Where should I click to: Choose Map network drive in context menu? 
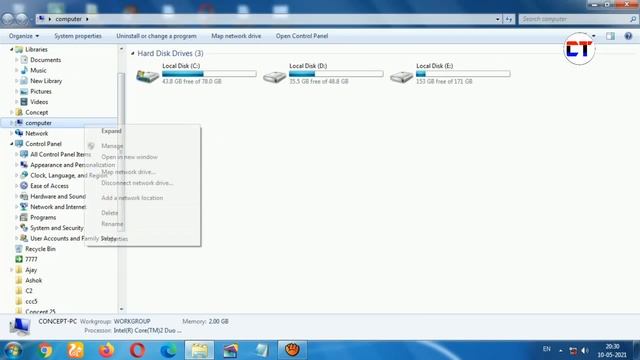(142, 172)
